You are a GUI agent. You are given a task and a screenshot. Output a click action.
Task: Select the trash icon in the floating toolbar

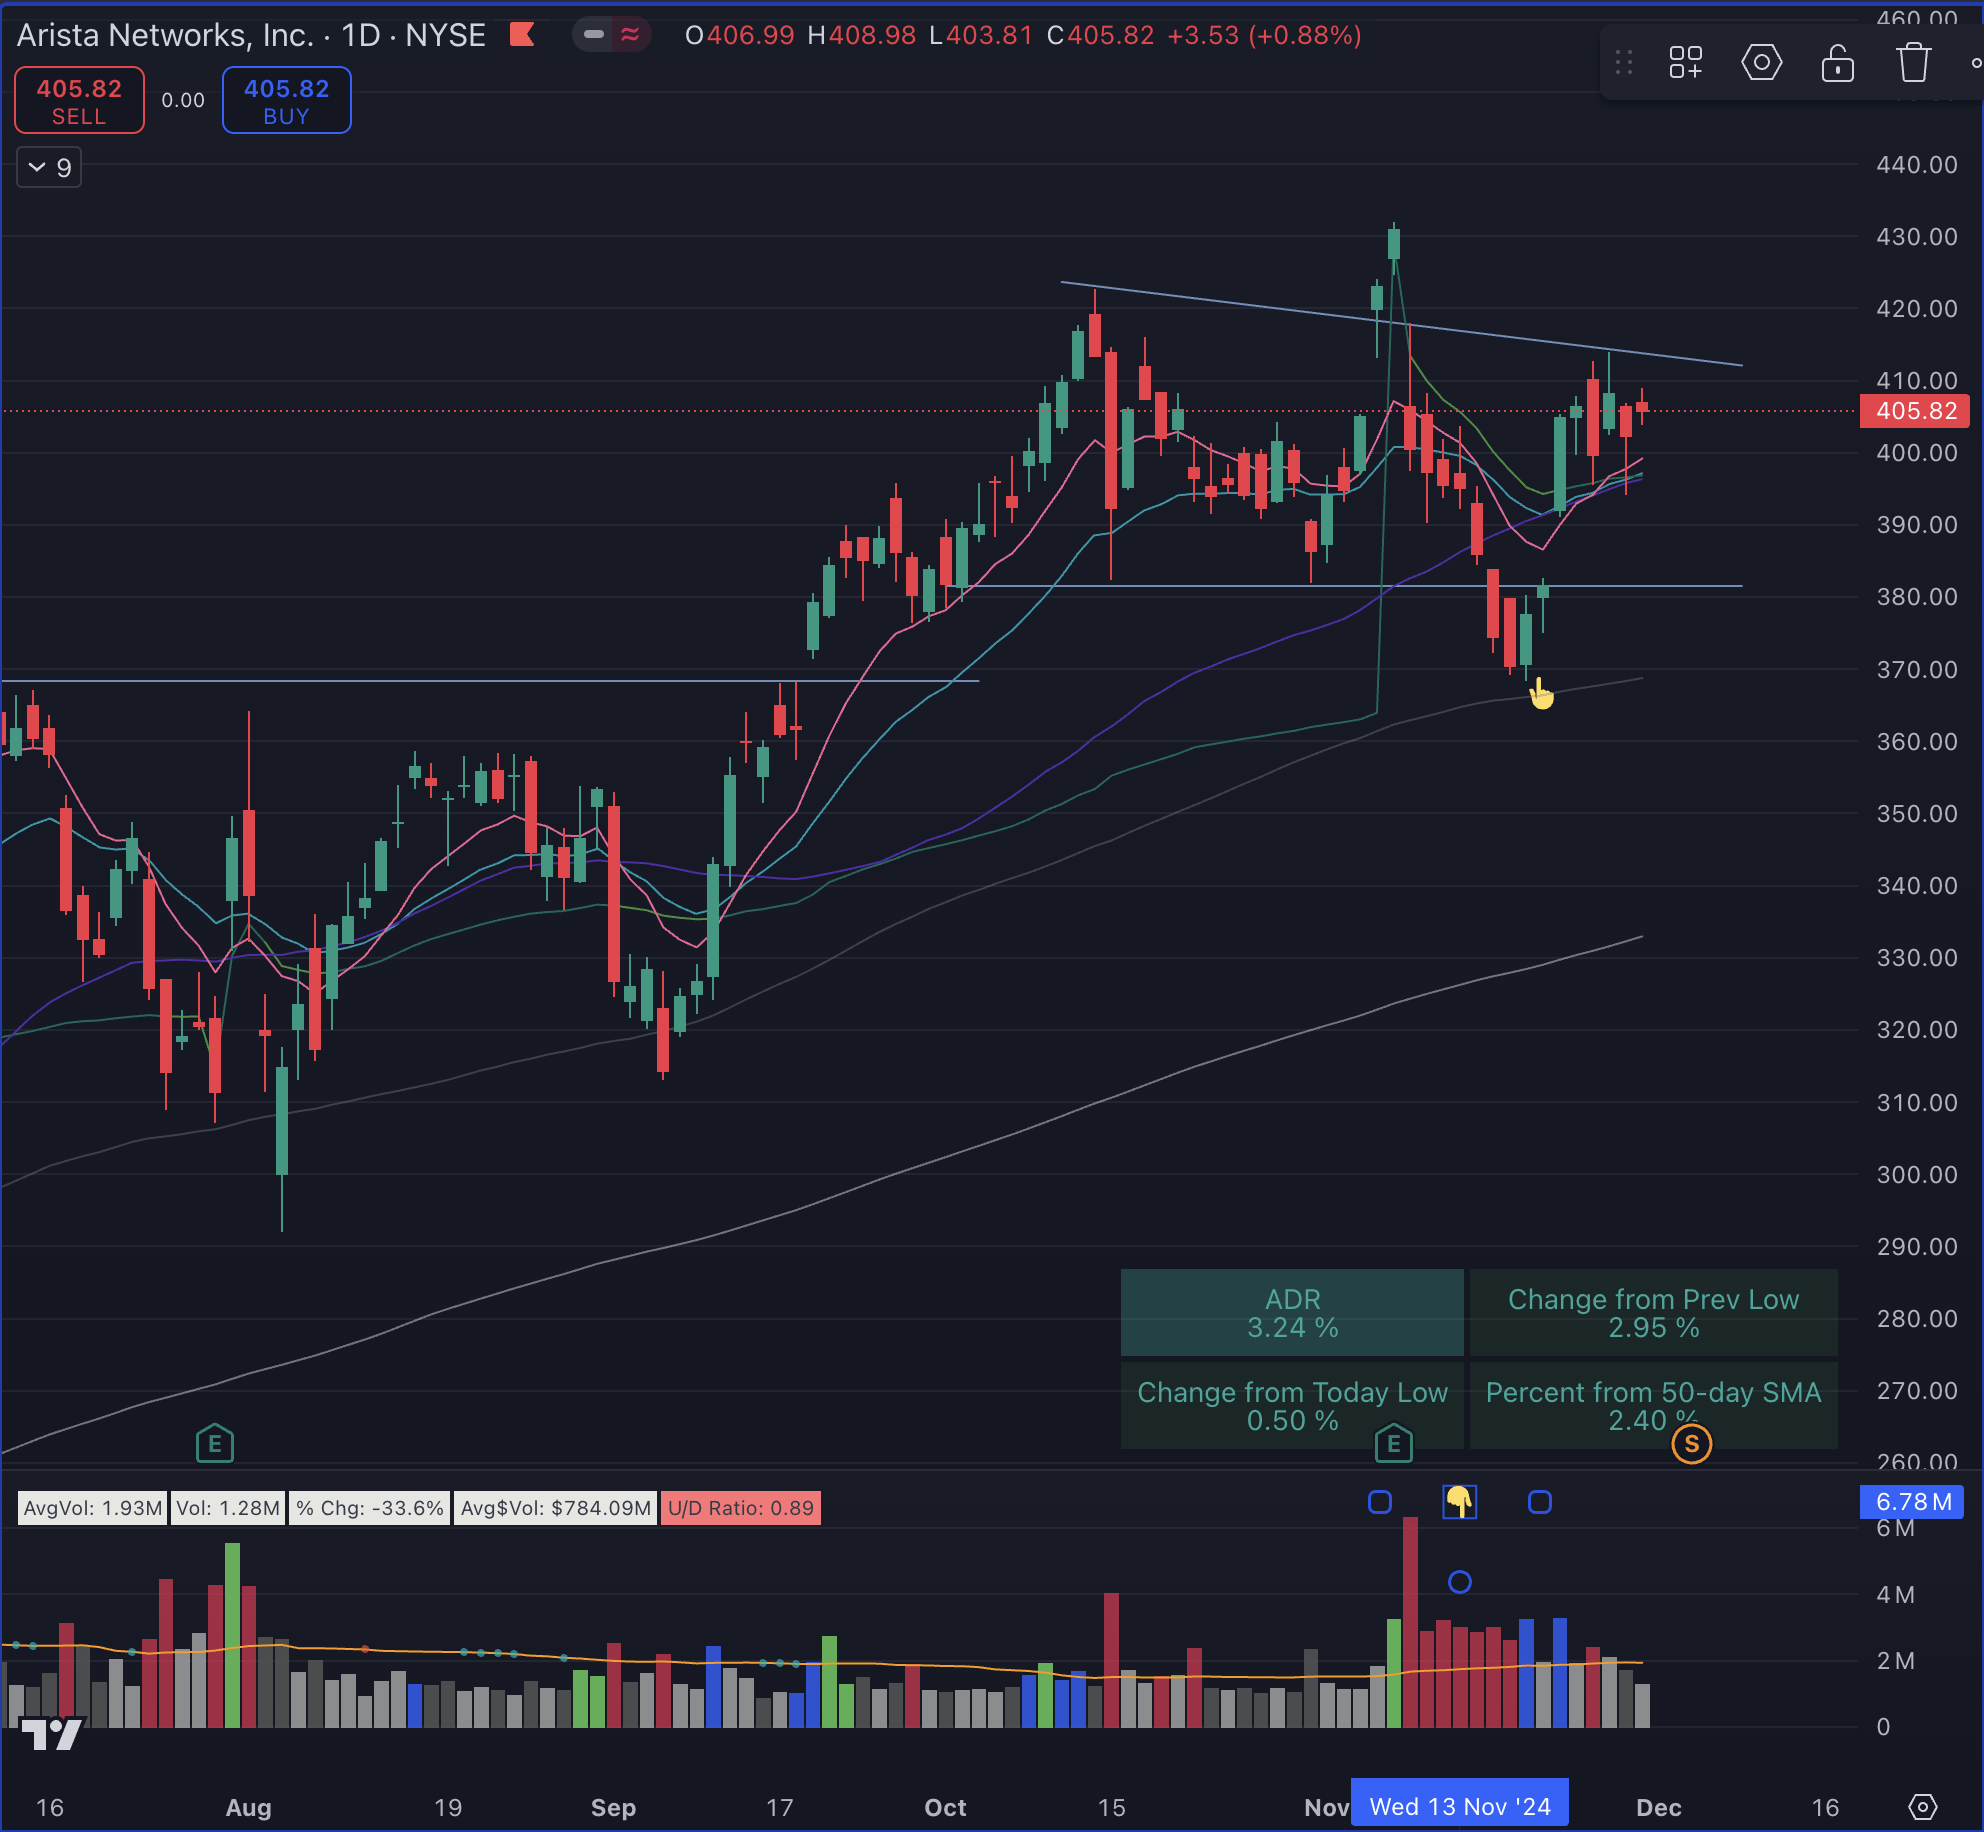(1913, 62)
